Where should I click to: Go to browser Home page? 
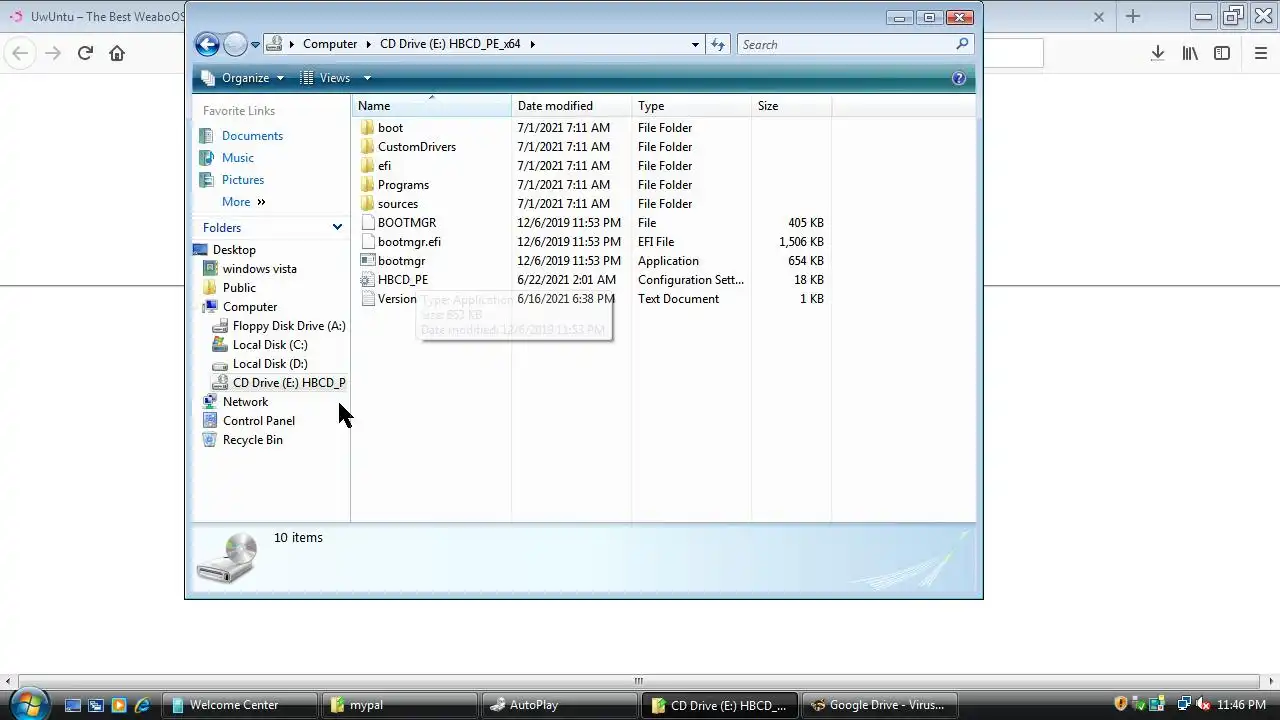(x=117, y=53)
